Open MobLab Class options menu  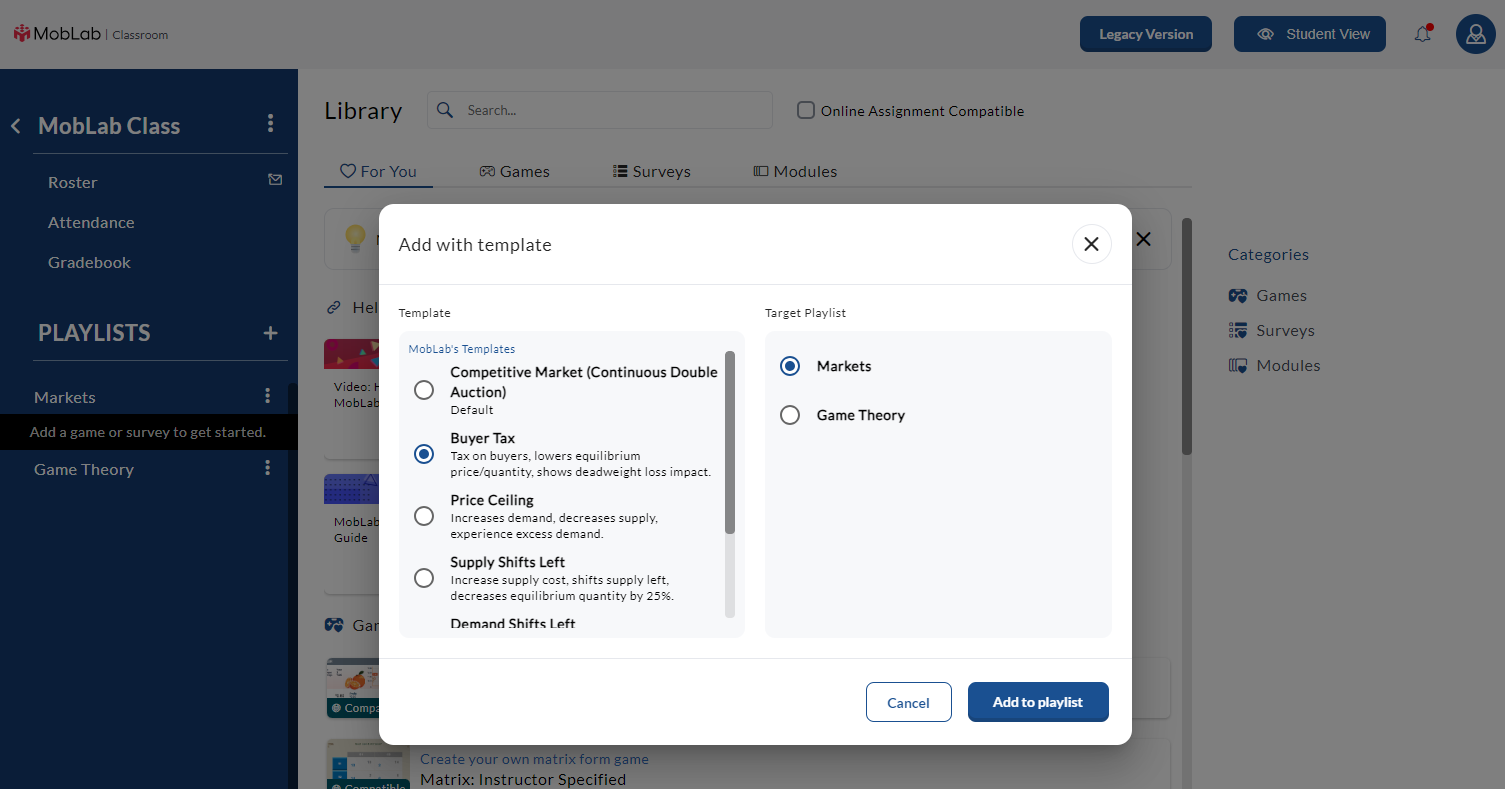click(270, 123)
